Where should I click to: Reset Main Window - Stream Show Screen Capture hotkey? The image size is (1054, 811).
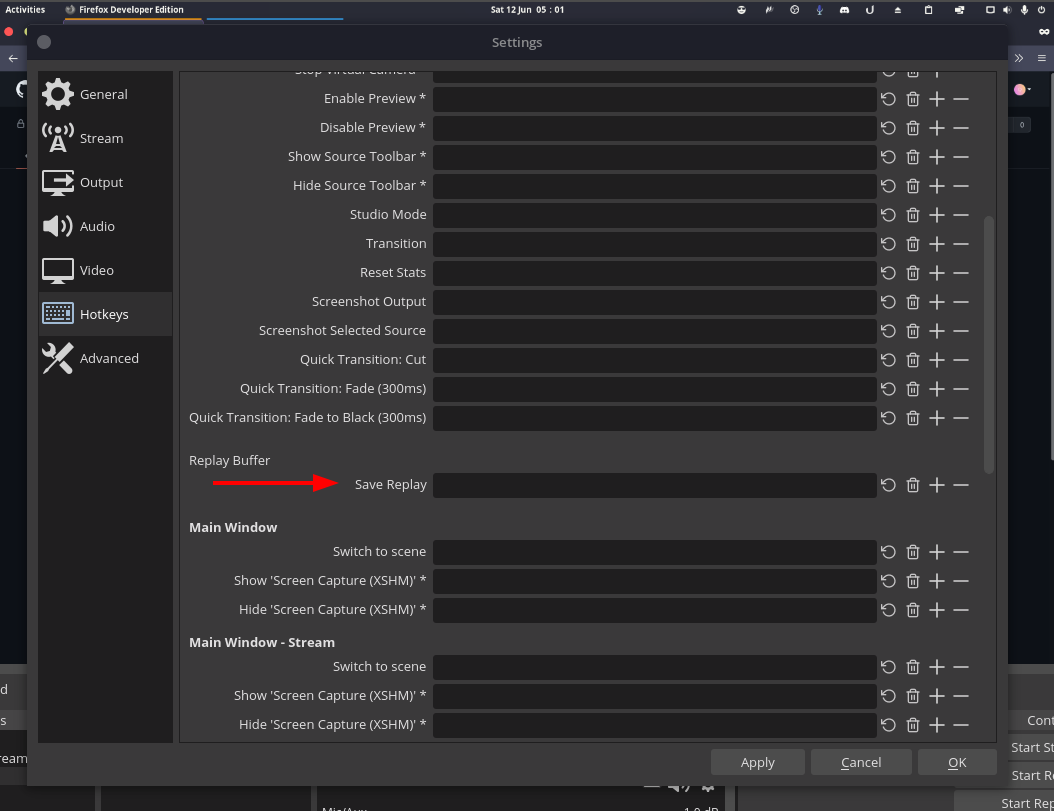pyautogui.click(x=889, y=696)
